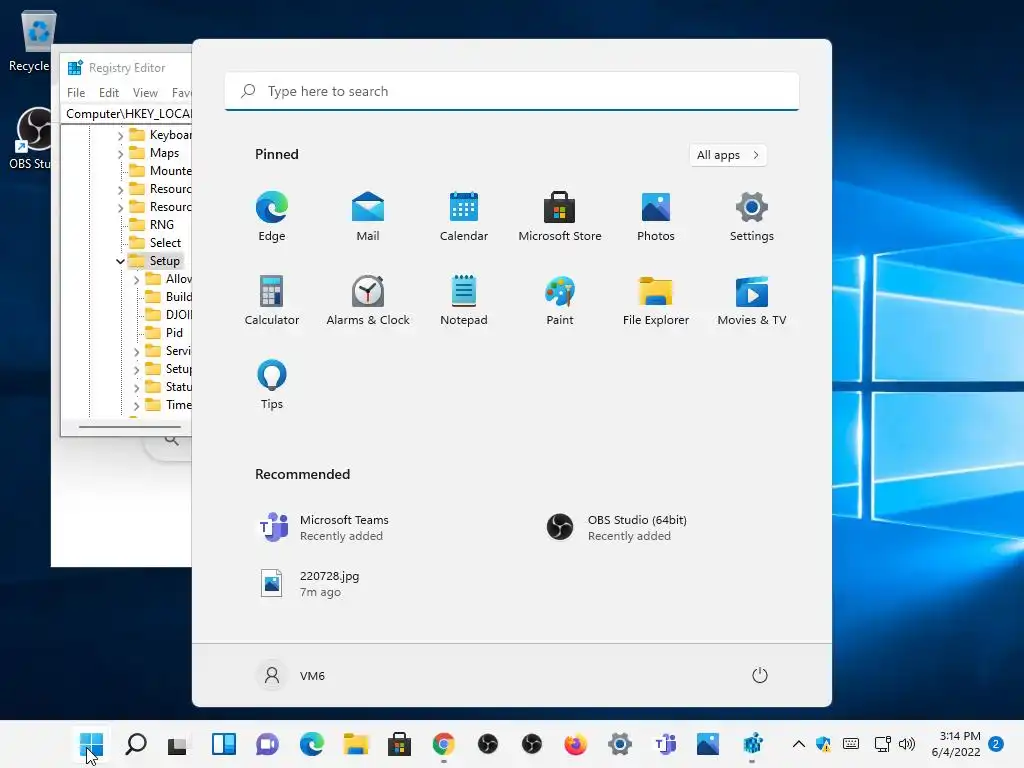This screenshot has height=768, width=1024.
Task: Open Settings from pinned apps
Action: coord(752,216)
